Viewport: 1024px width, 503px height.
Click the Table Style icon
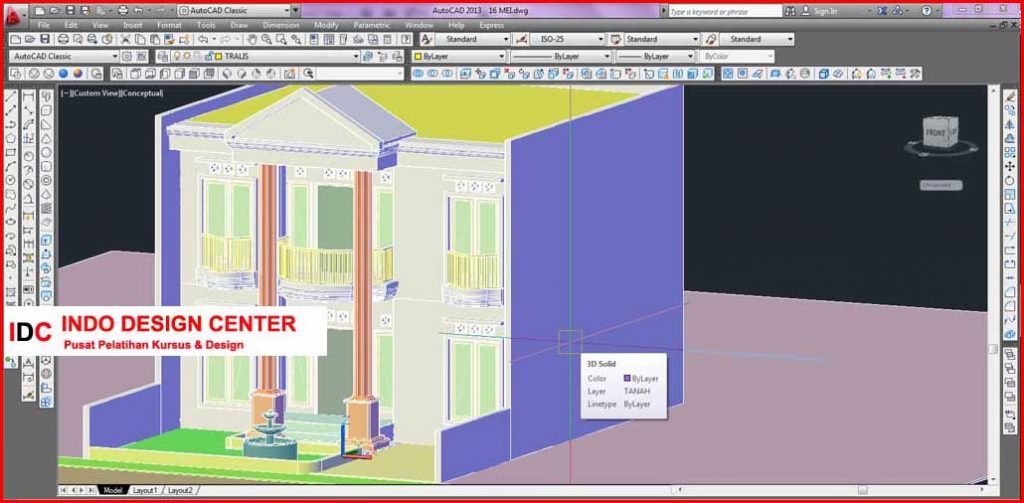tap(615, 39)
